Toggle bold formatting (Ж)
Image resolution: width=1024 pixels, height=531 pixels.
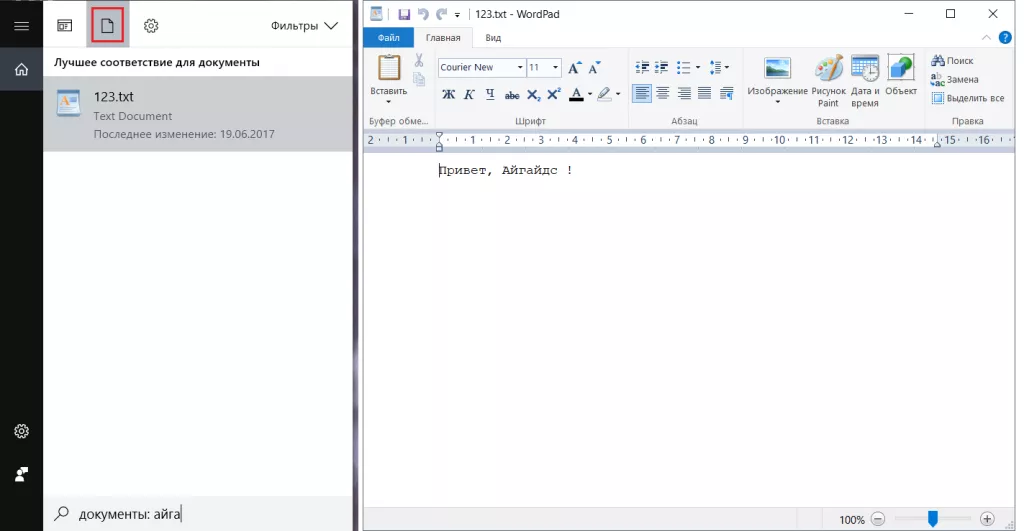pos(449,95)
